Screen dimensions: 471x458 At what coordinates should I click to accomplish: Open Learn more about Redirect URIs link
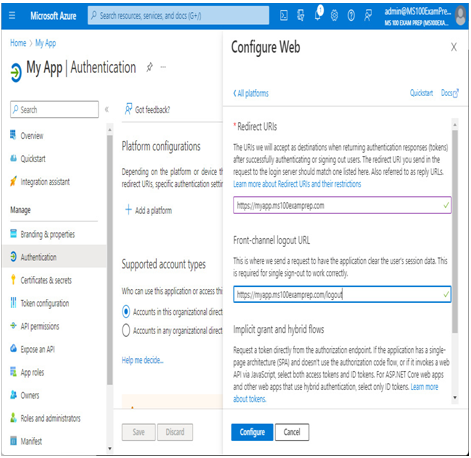(297, 184)
